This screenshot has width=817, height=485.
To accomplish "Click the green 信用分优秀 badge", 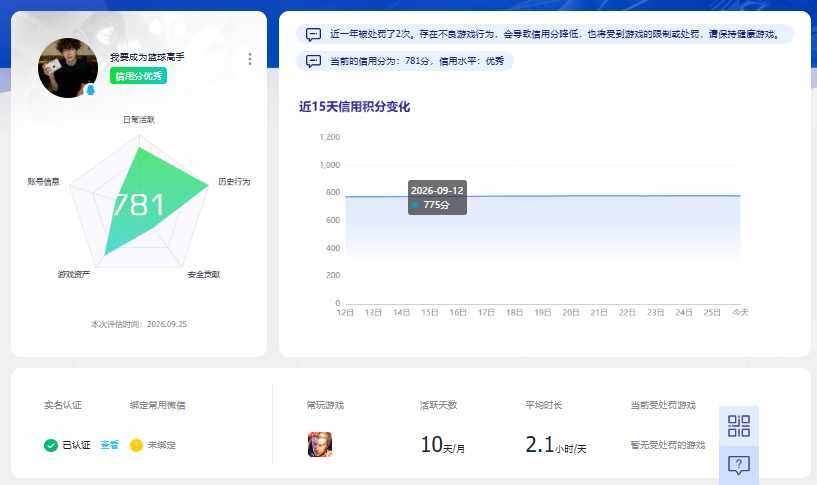I will [138, 76].
